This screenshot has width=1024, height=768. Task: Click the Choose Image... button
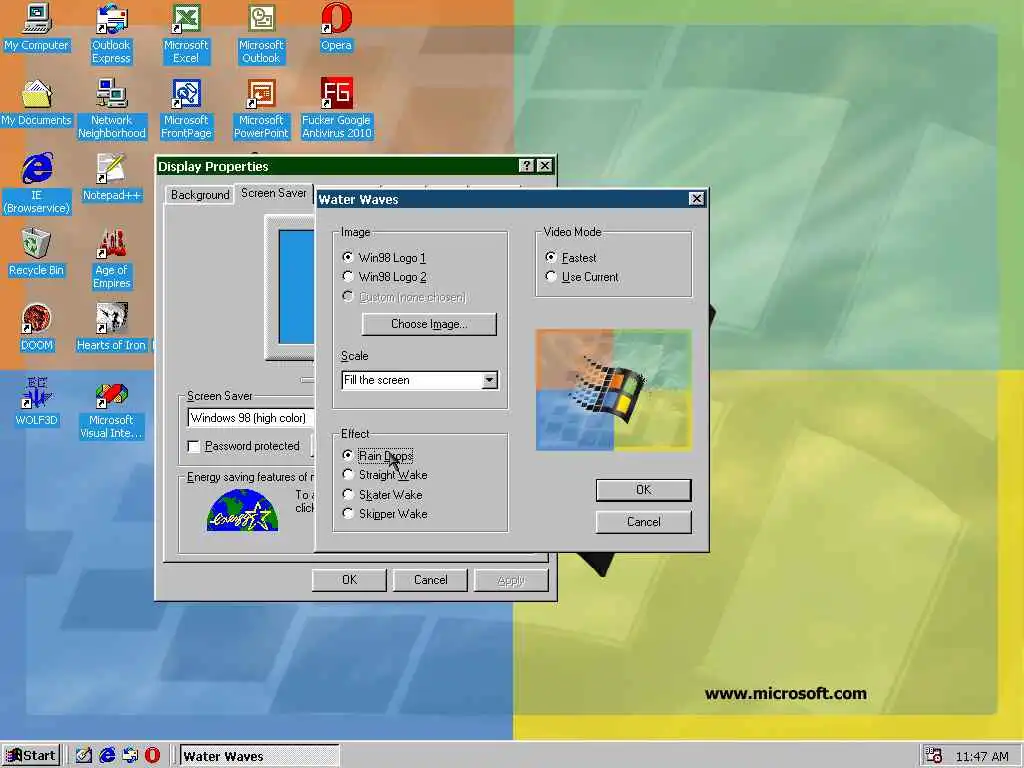(x=429, y=324)
